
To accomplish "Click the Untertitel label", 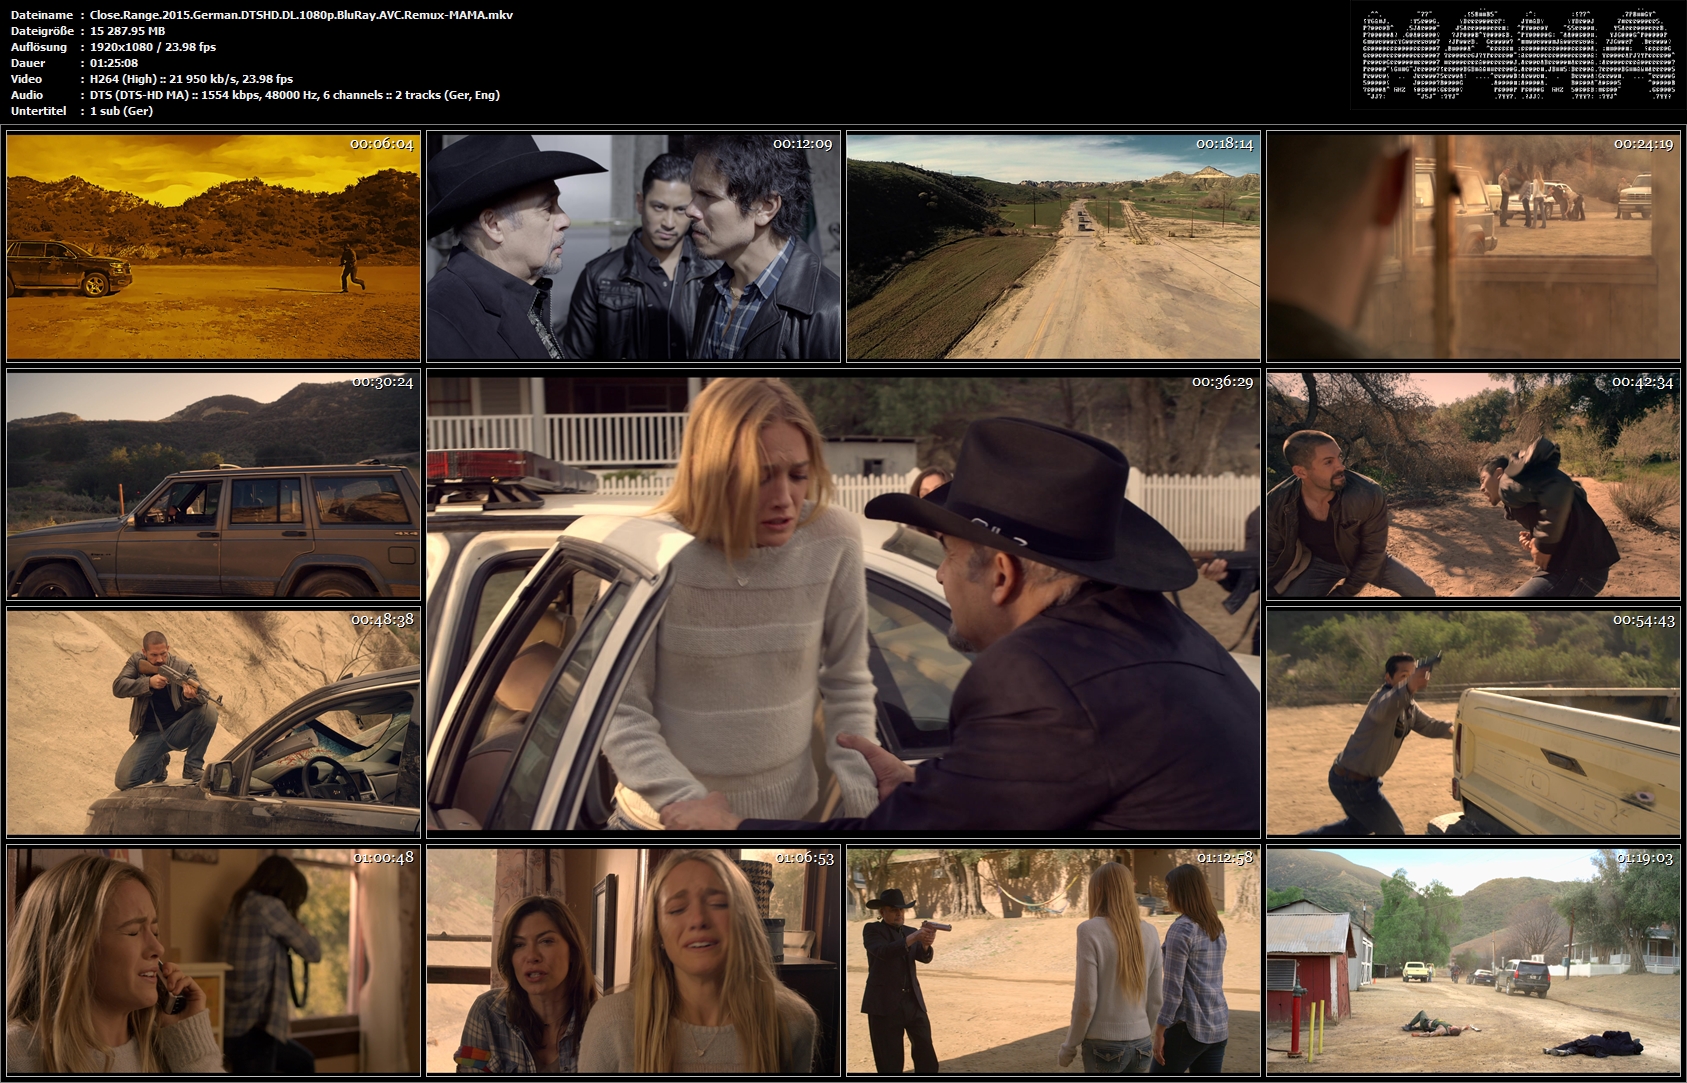I will (38, 111).
